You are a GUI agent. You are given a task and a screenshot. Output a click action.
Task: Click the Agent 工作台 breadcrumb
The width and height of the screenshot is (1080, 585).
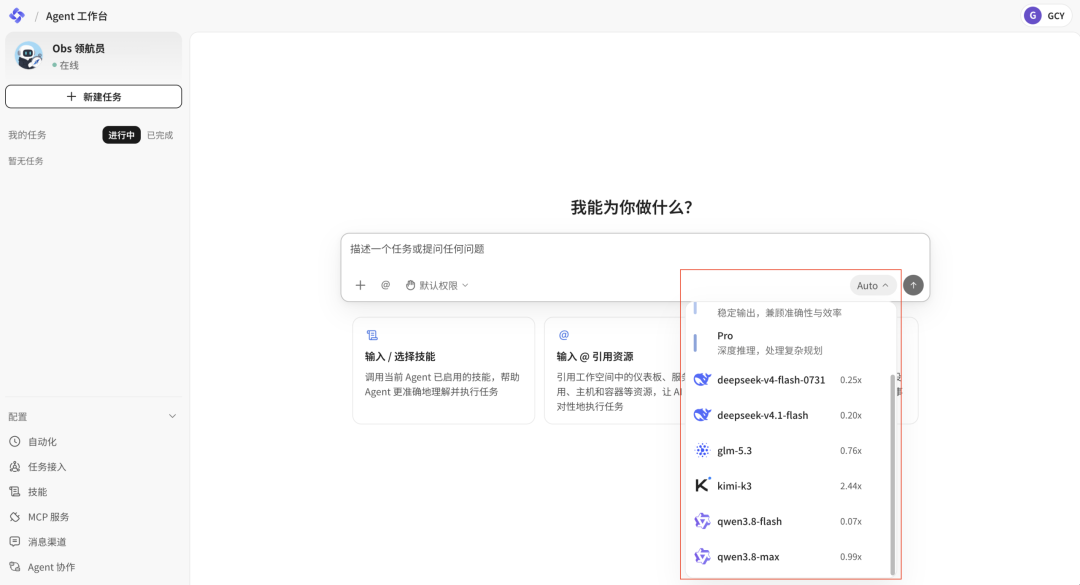click(x=76, y=16)
